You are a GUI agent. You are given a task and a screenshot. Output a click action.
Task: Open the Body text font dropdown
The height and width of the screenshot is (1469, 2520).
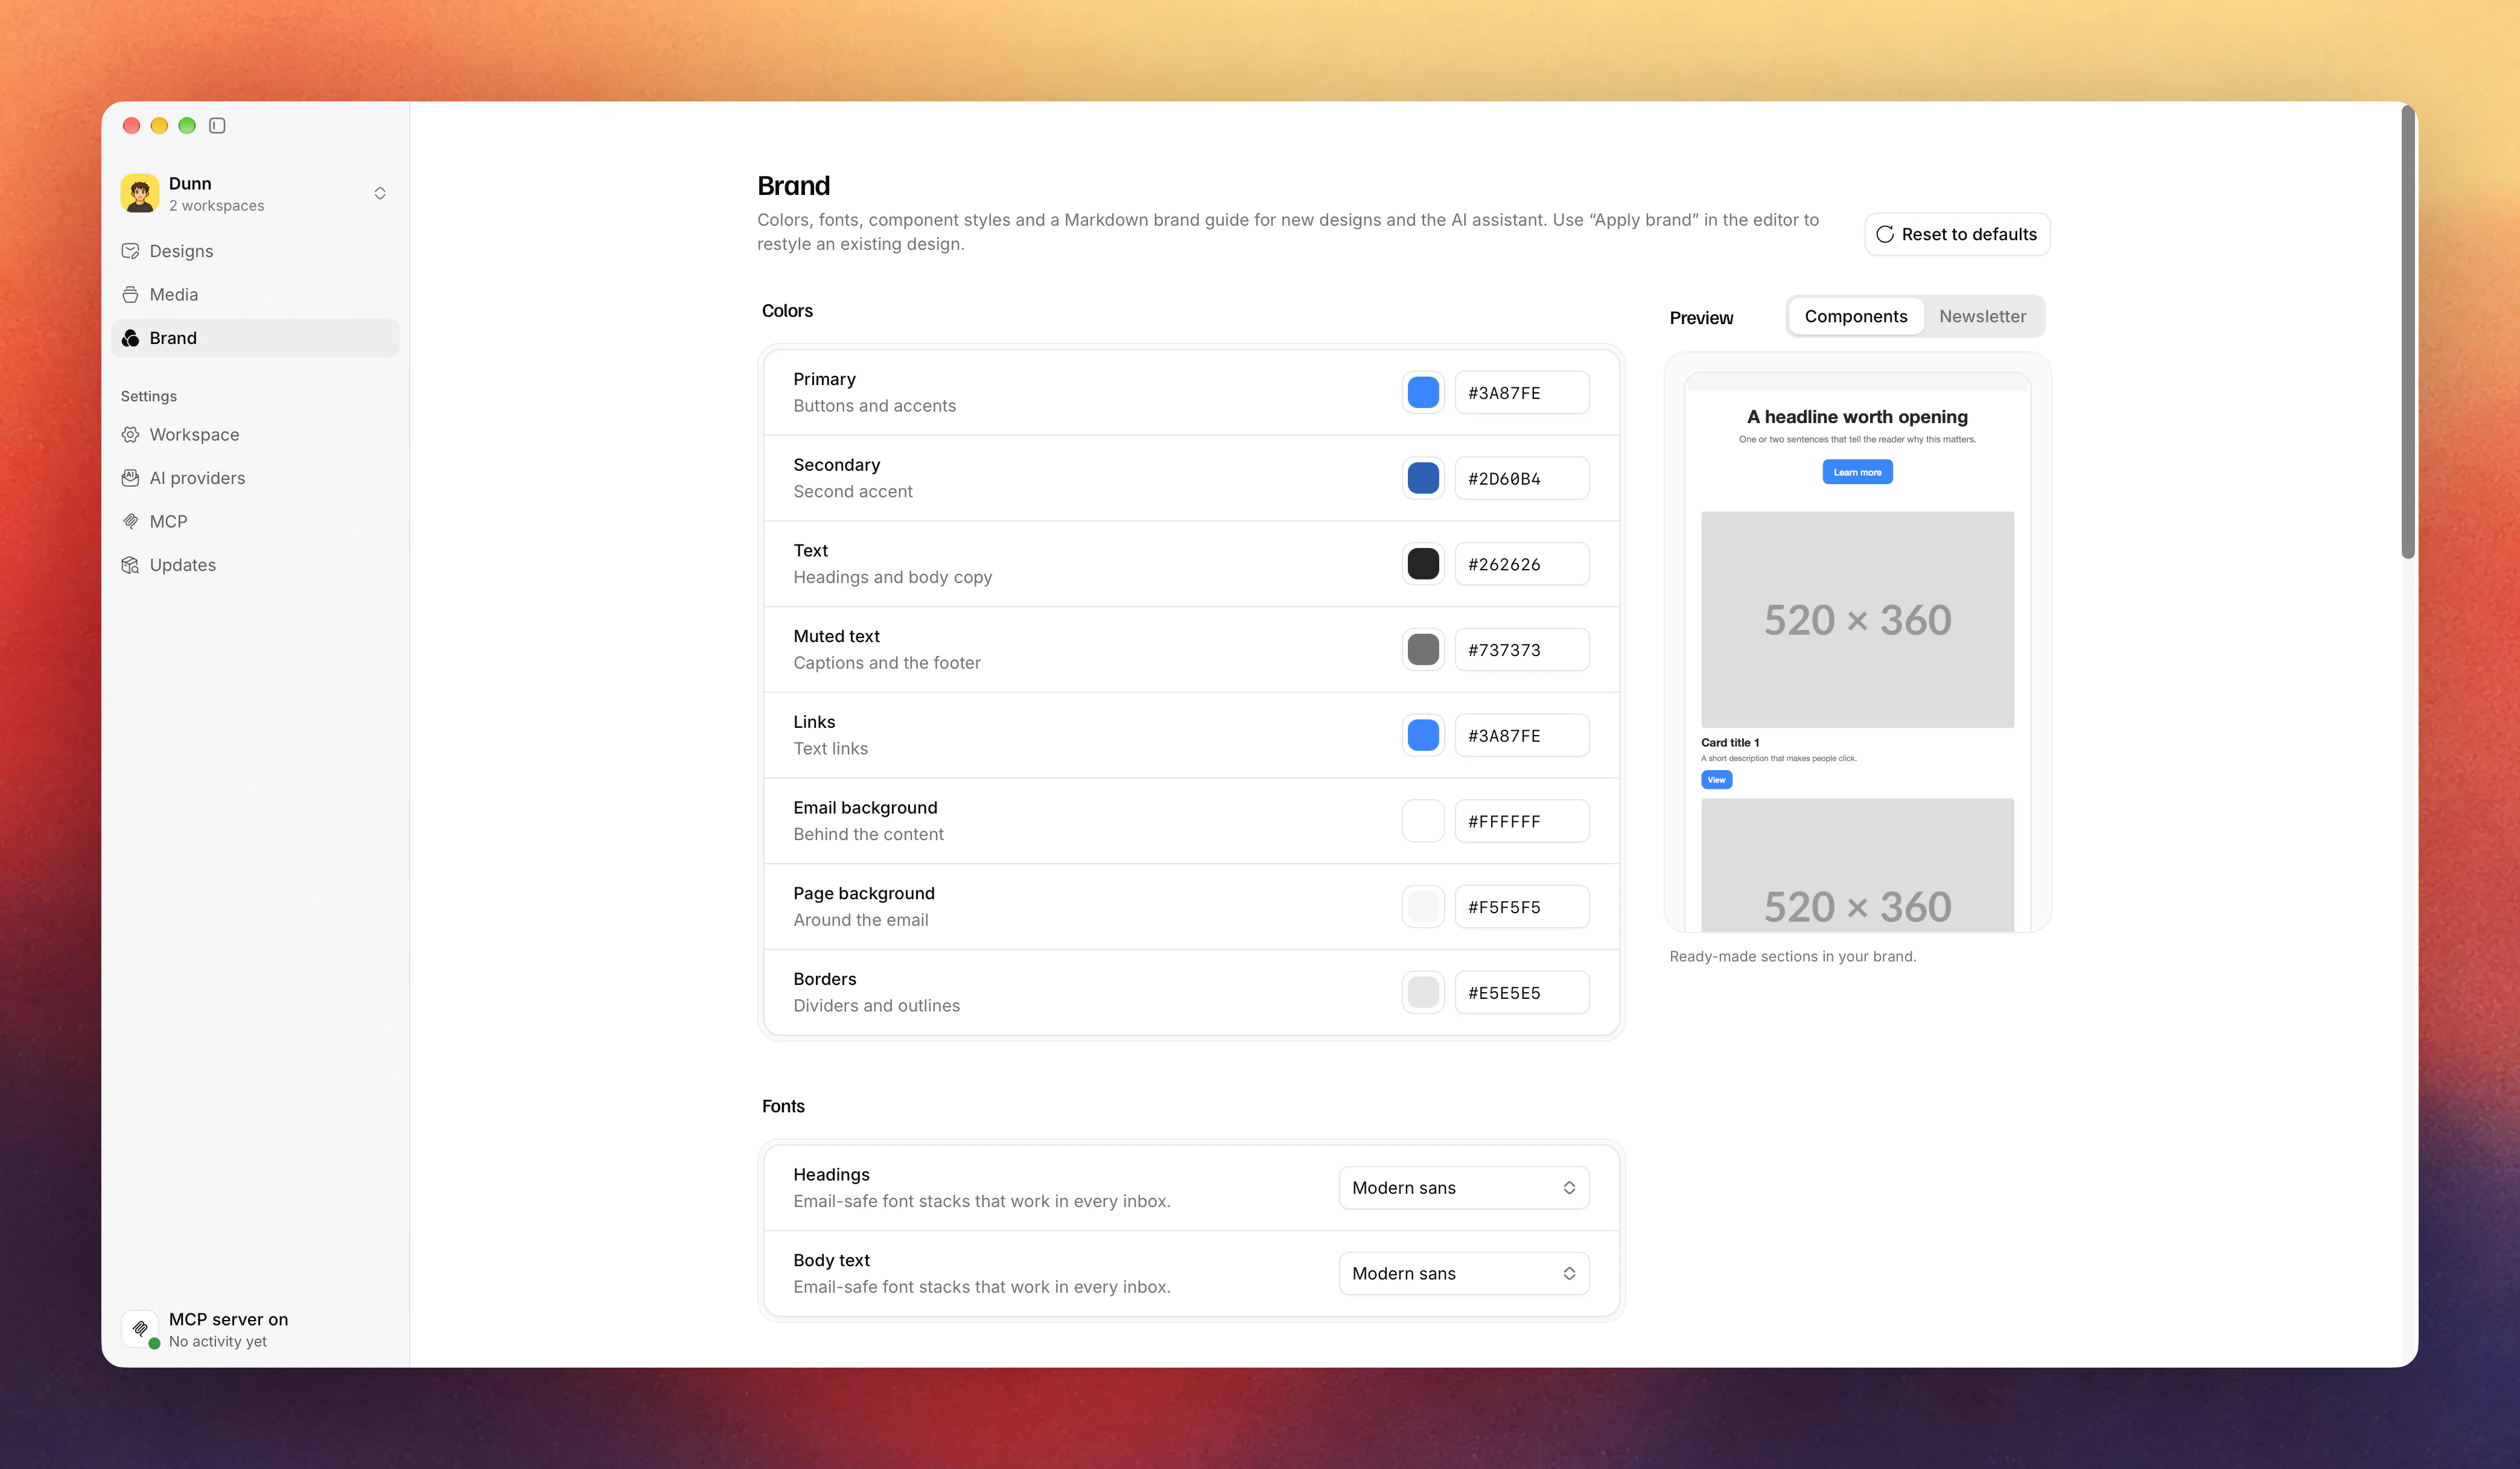tap(1464, 1273)
